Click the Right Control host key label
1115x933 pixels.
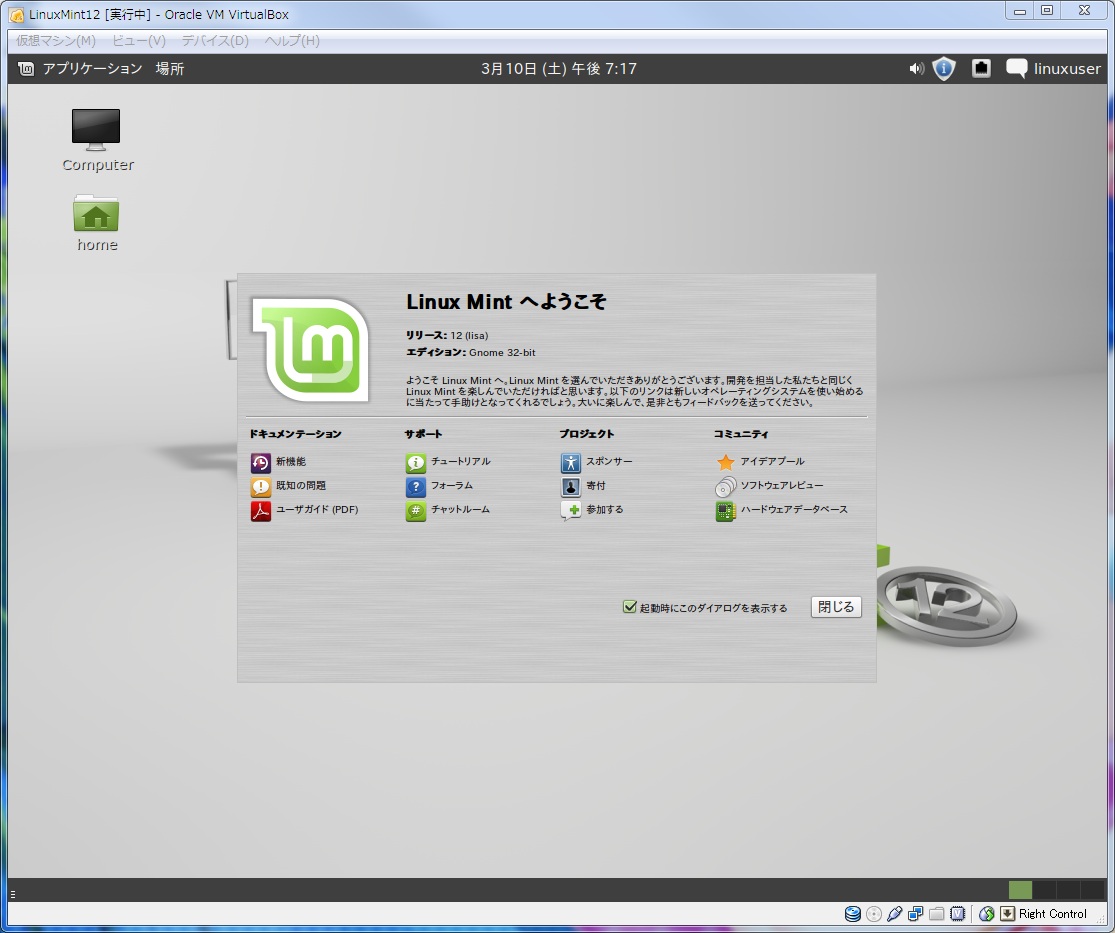(1052, 914)
